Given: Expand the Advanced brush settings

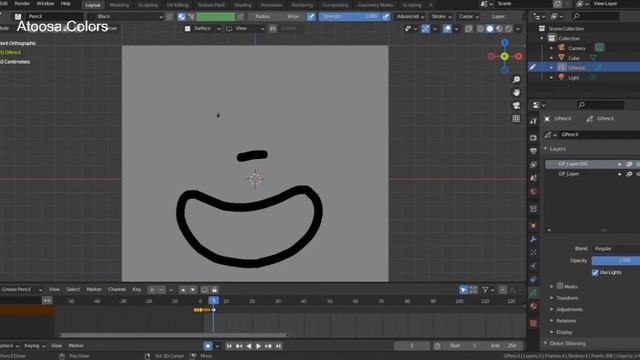Looking at the screenshot, I should pos(410,16).
